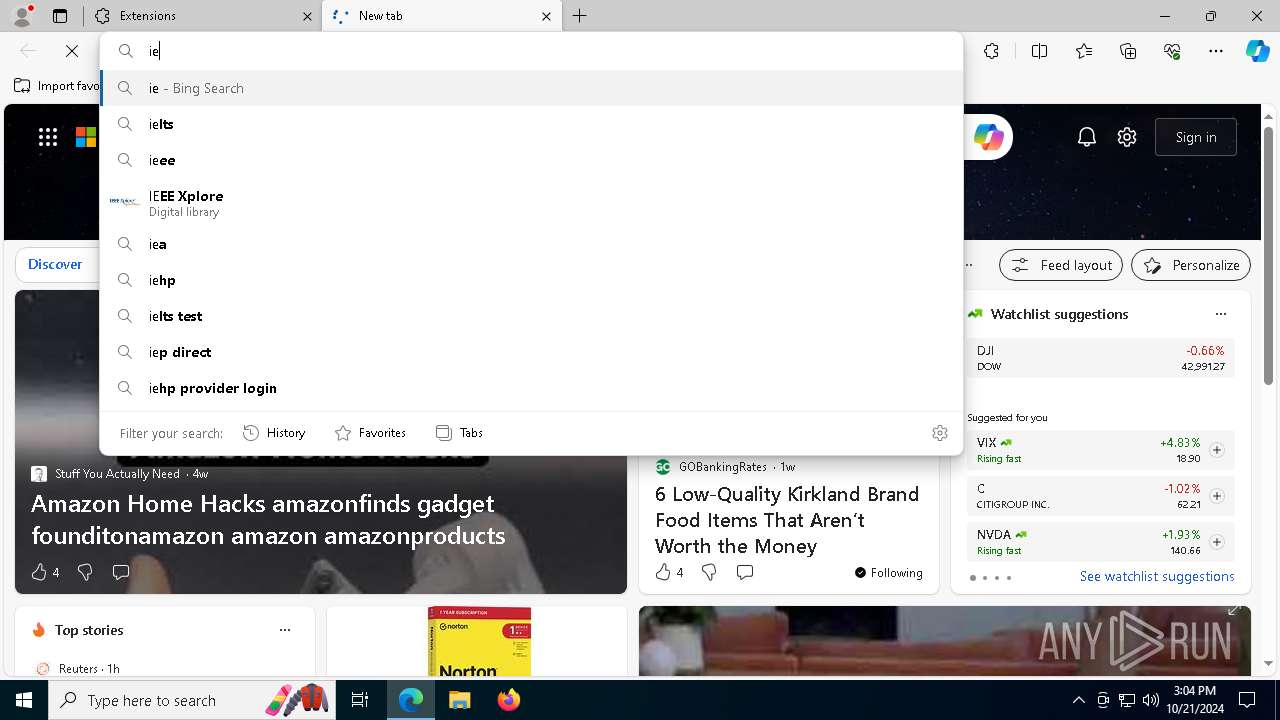Click the Import favorites bookmark
This screenshot has height=720, width=1280.
point(57,86)
